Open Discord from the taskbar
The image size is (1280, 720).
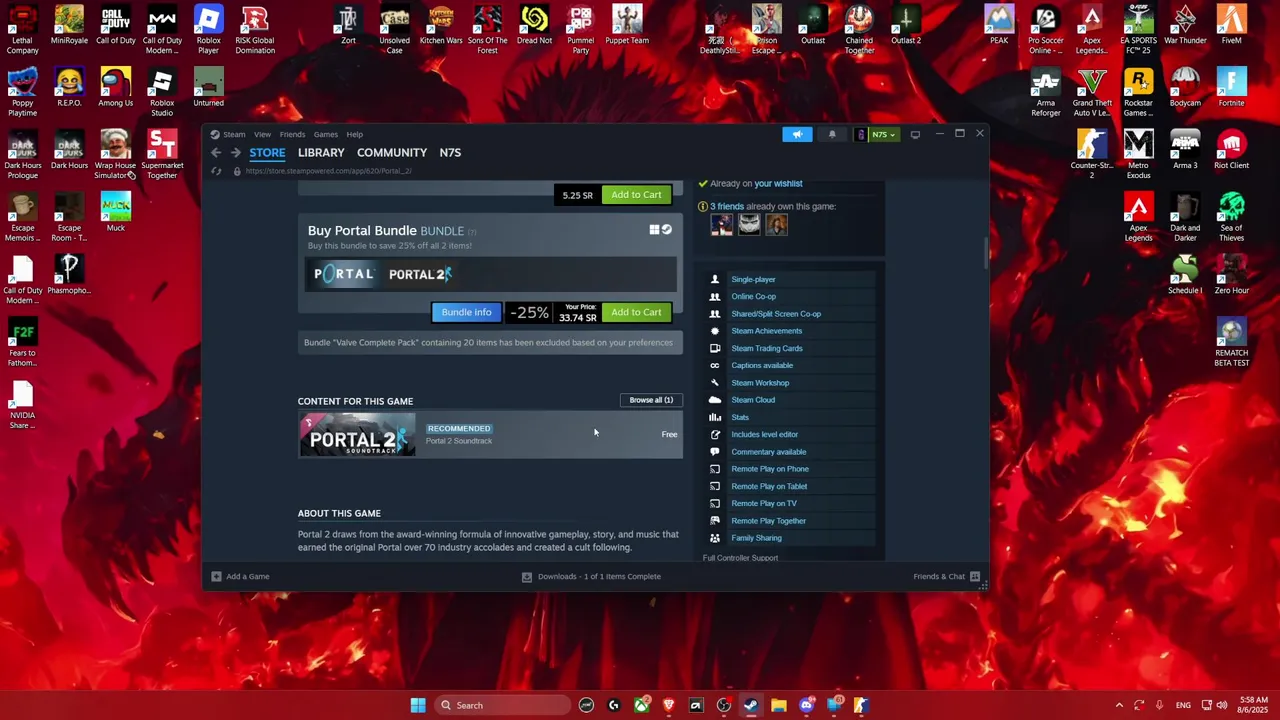[x=806, y=705]
